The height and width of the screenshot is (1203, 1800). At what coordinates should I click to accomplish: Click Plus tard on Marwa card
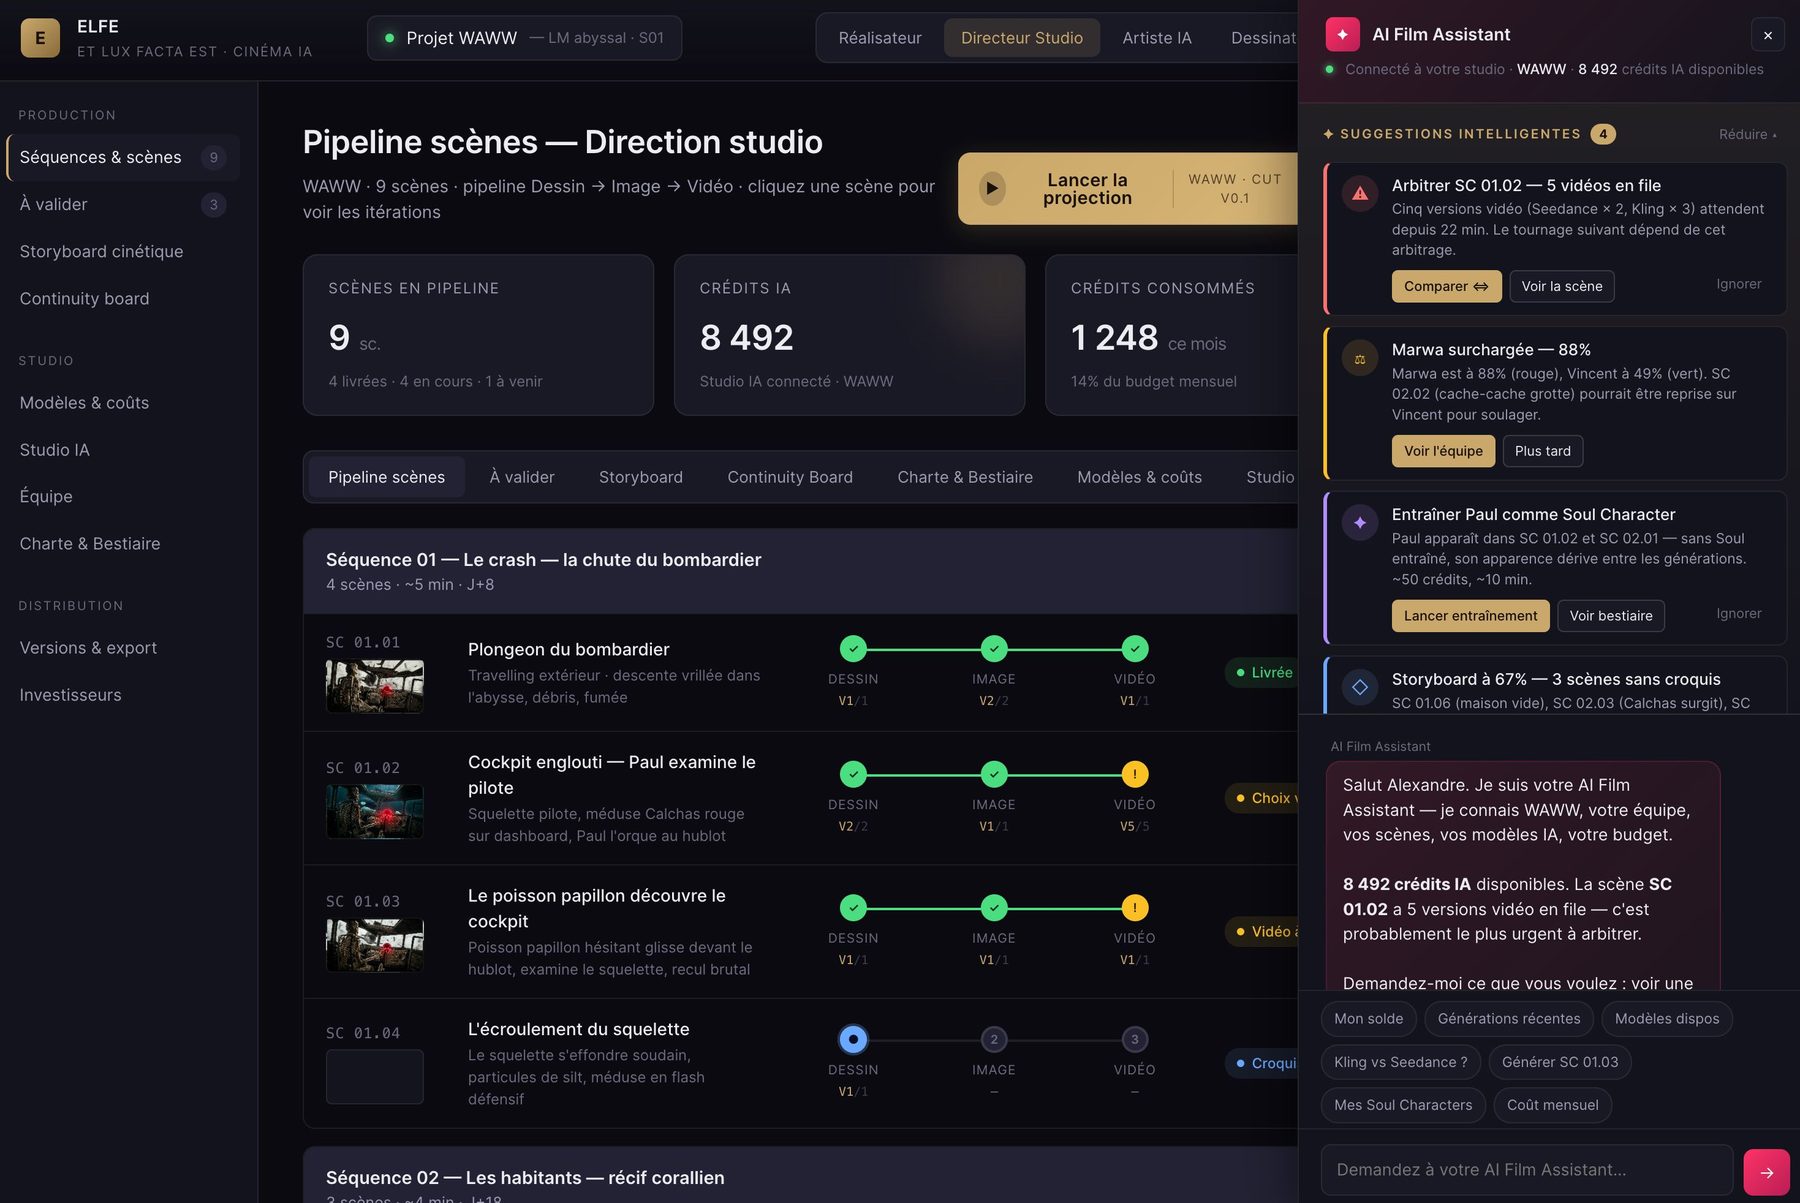(x=1543, y=451)
